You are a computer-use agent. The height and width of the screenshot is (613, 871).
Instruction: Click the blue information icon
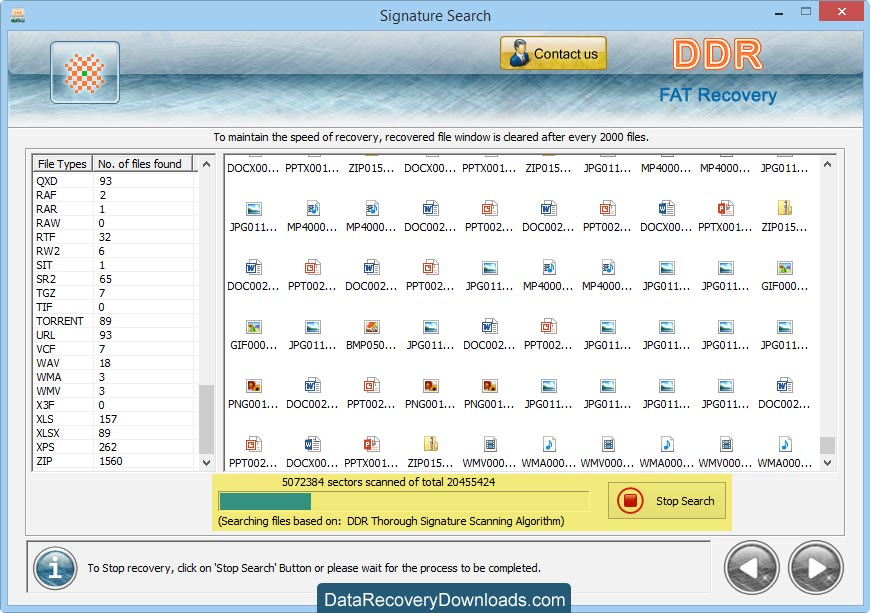click(x=55, y=568)
